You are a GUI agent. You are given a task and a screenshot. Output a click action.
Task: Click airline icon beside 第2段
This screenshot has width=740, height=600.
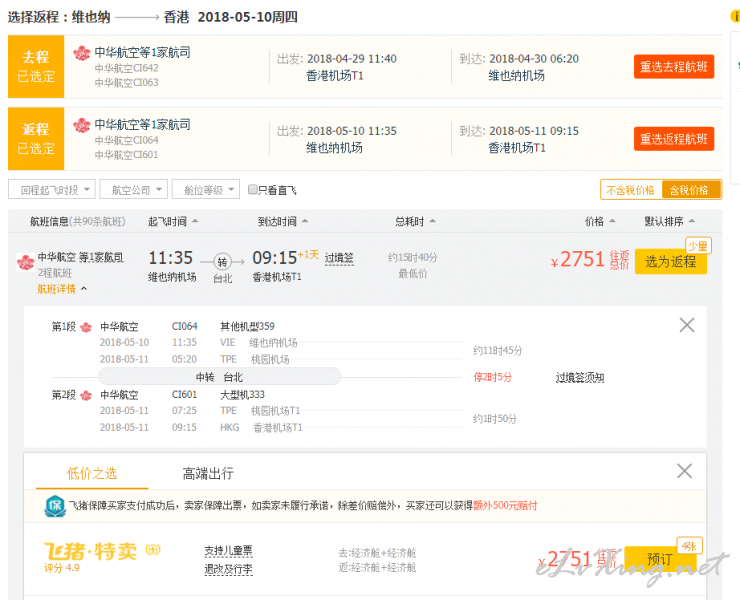(x=86, y=395)
